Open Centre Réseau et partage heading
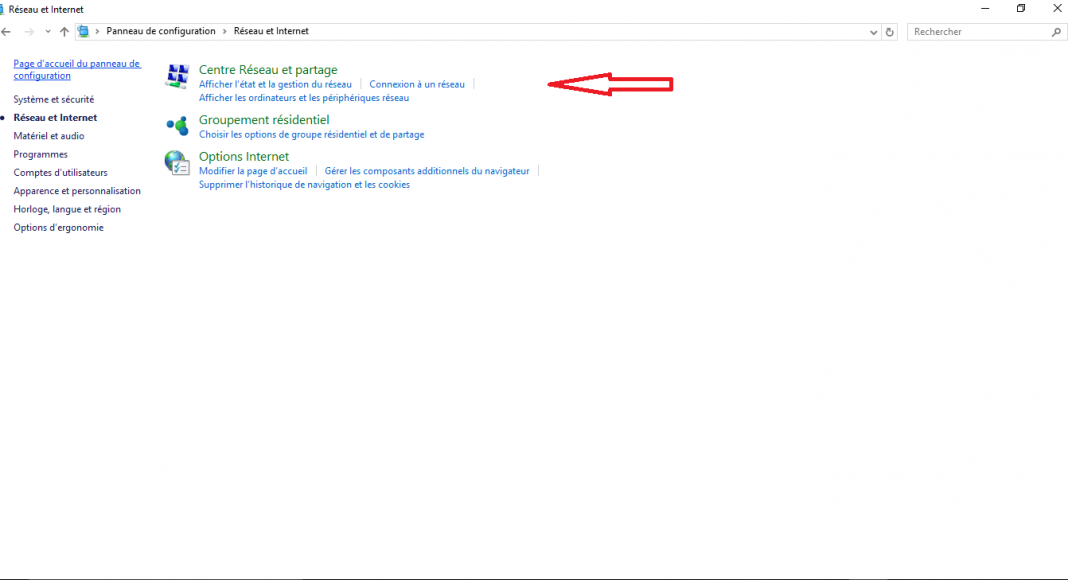 (268, 69)
